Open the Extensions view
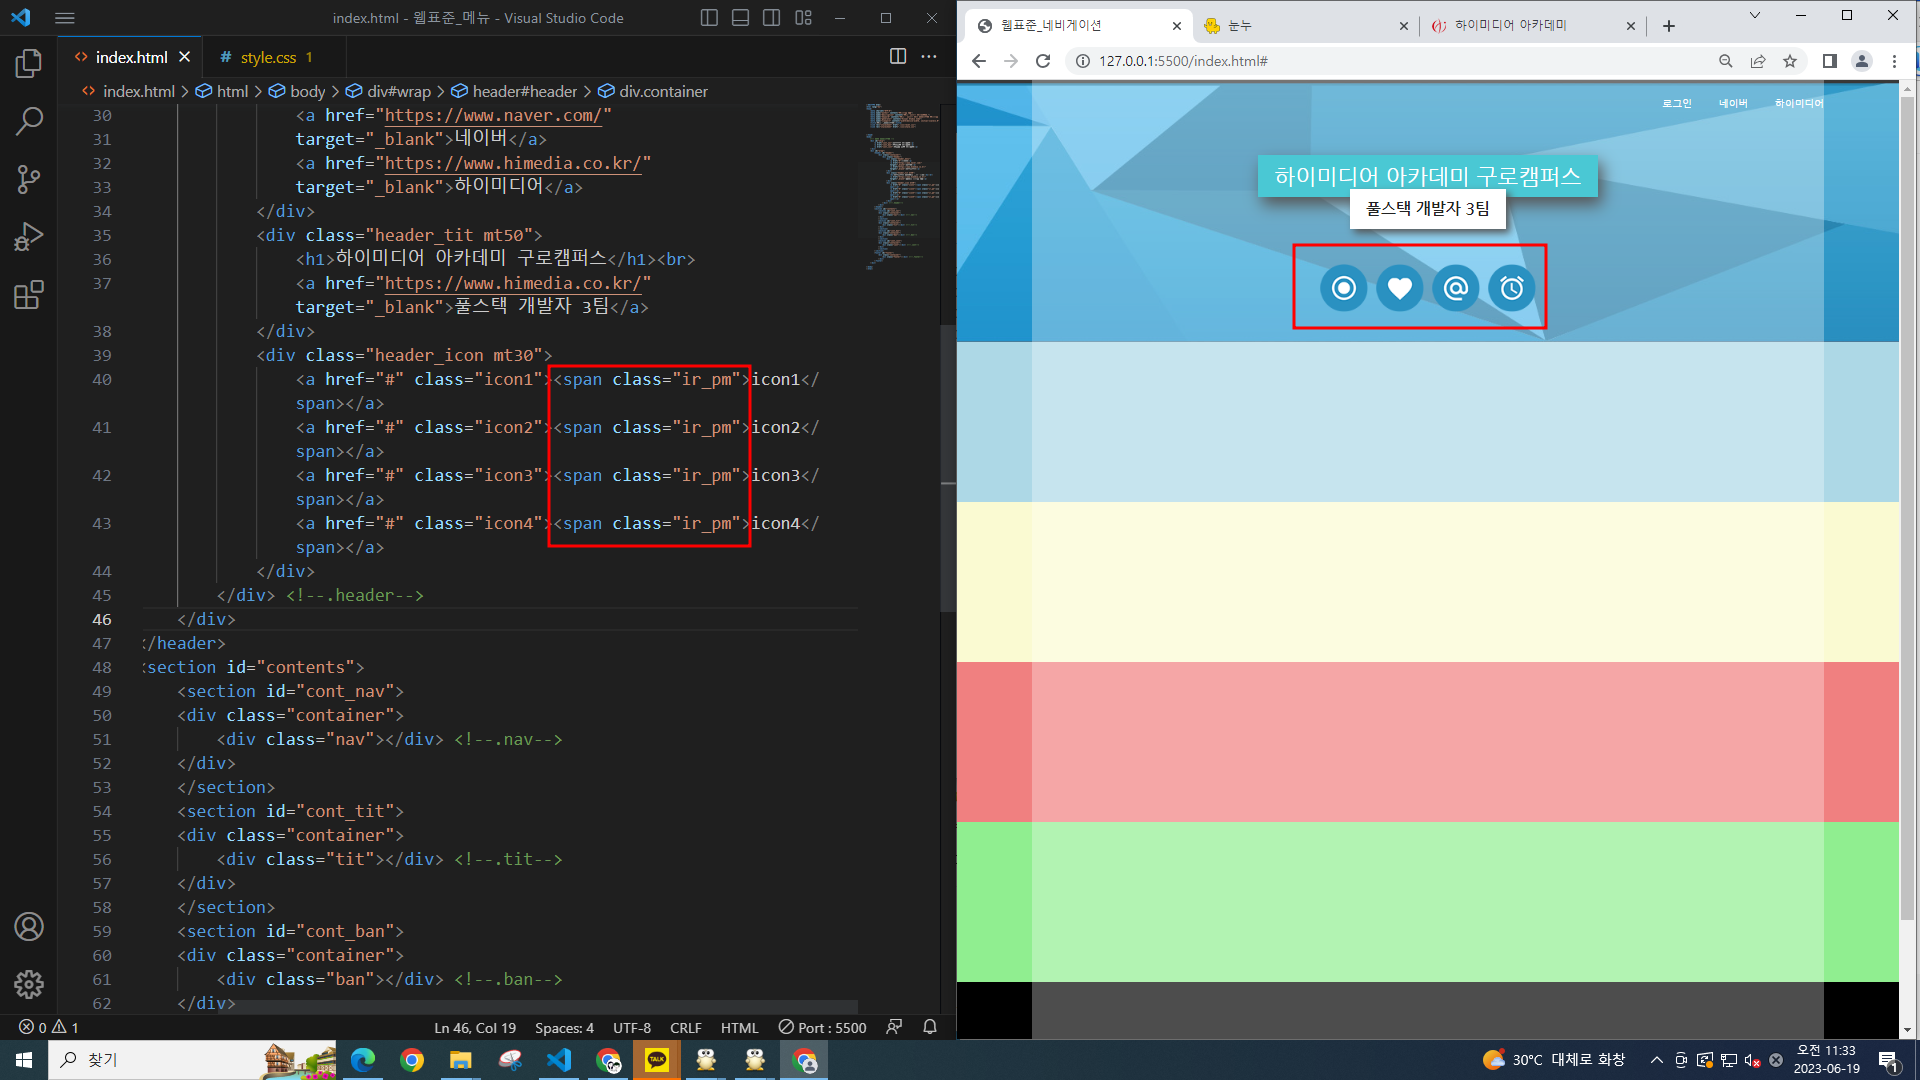1920x1080 pixels. (x=29, y=295)
